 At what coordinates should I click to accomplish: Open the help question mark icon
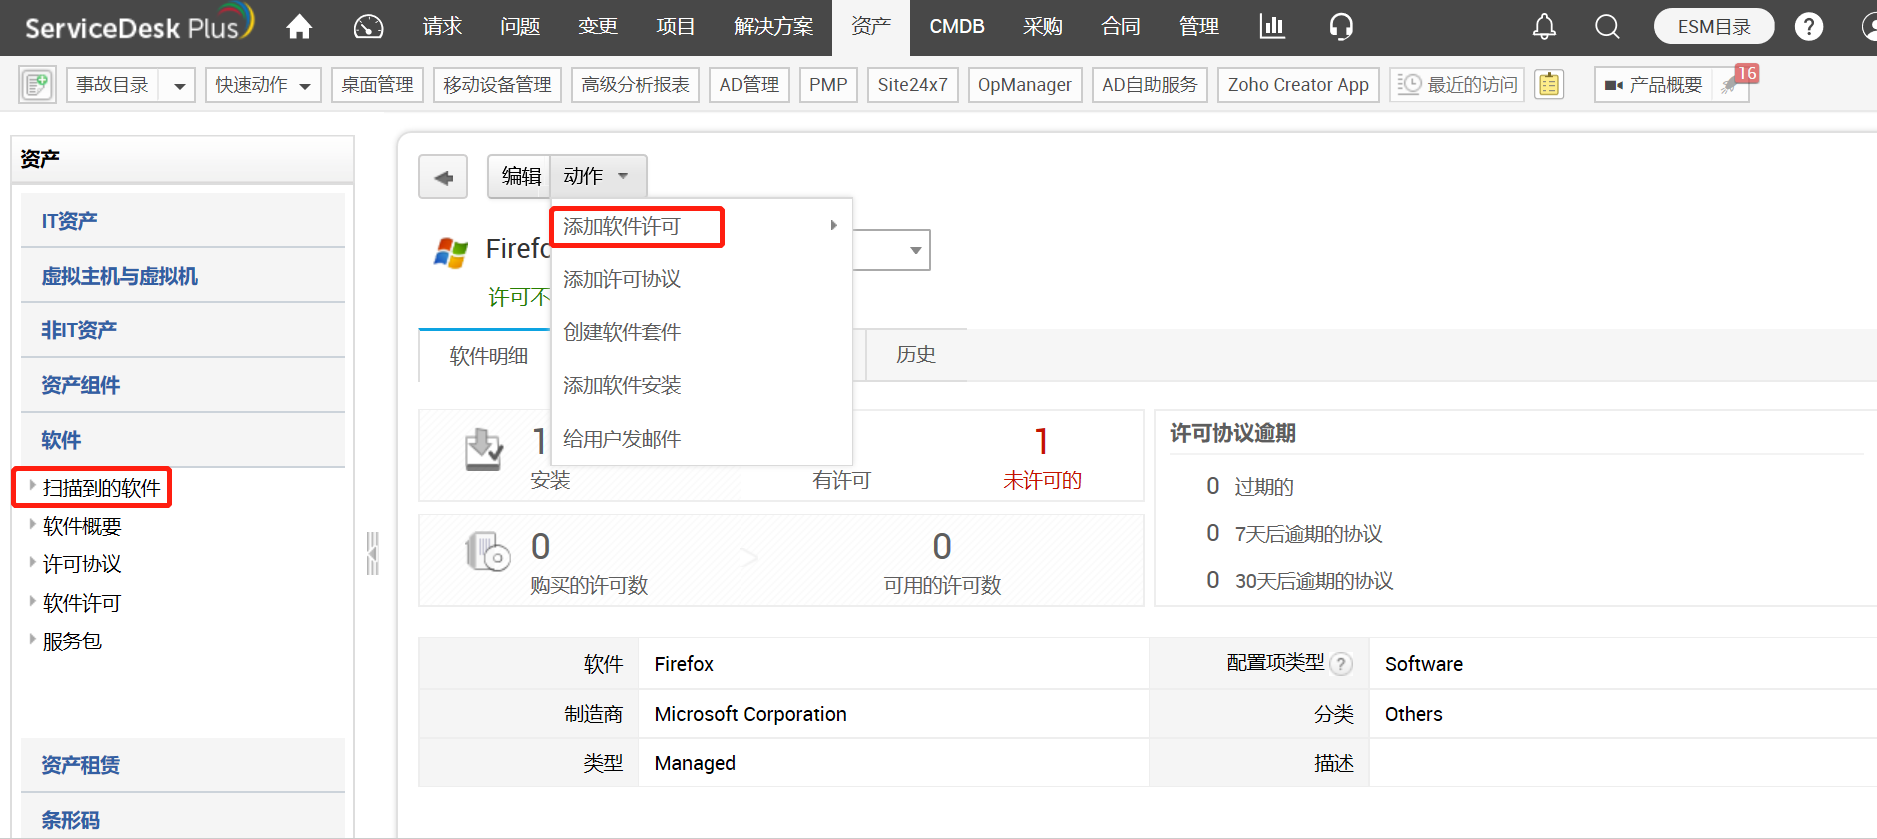[1808, 27]
